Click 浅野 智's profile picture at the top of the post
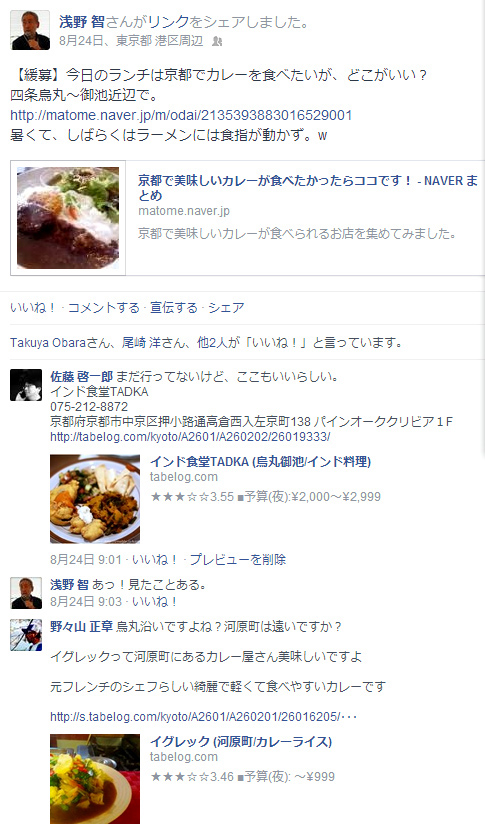This screenshot has height=837, width=485. coord(30,30)
